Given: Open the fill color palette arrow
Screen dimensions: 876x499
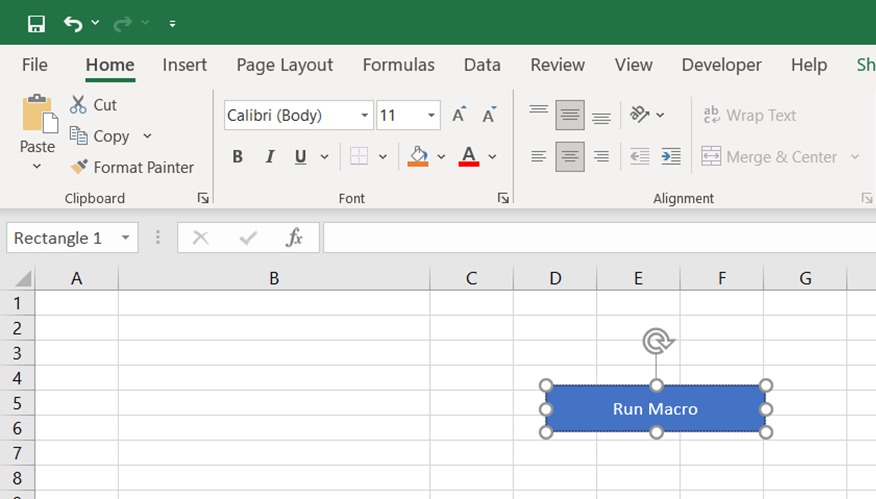Looking at the screenshot, I should coord(441,156).
